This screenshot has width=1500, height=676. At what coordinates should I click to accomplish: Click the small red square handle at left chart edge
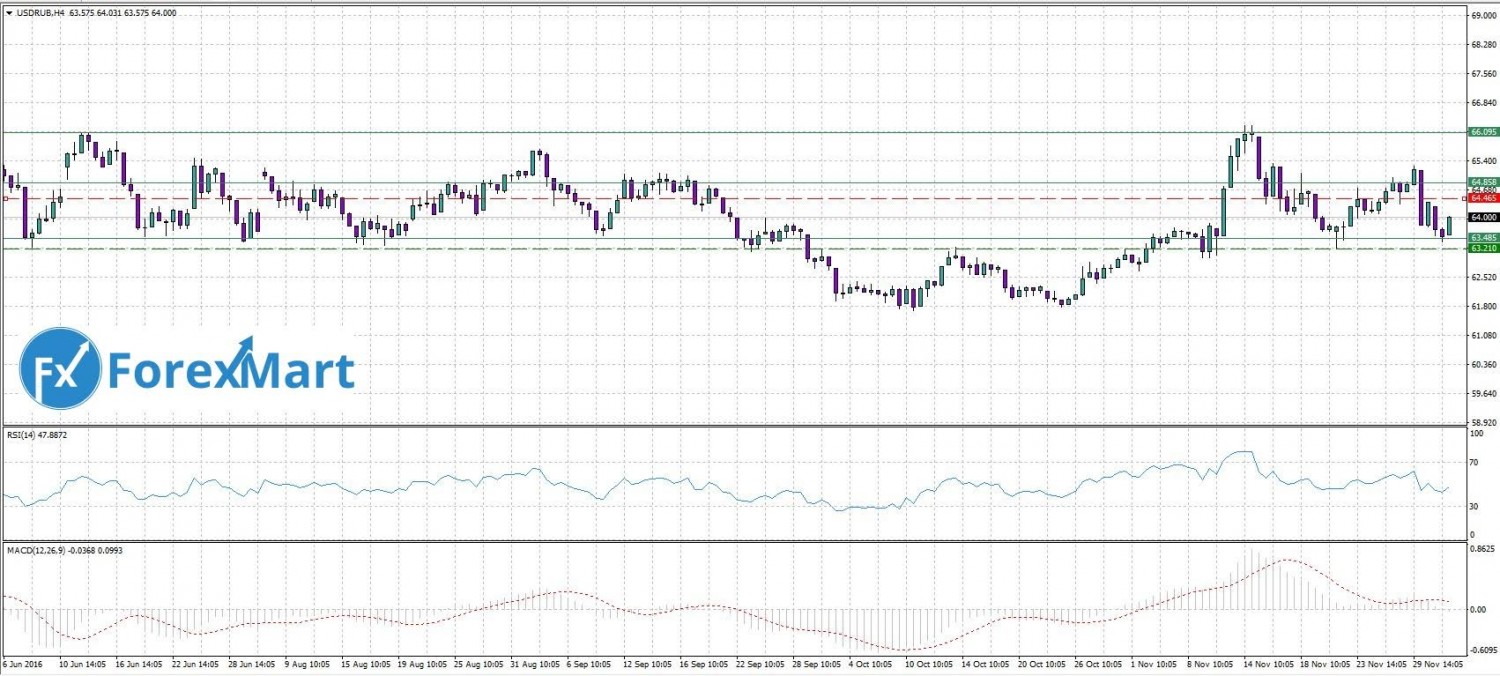(5, 198)
